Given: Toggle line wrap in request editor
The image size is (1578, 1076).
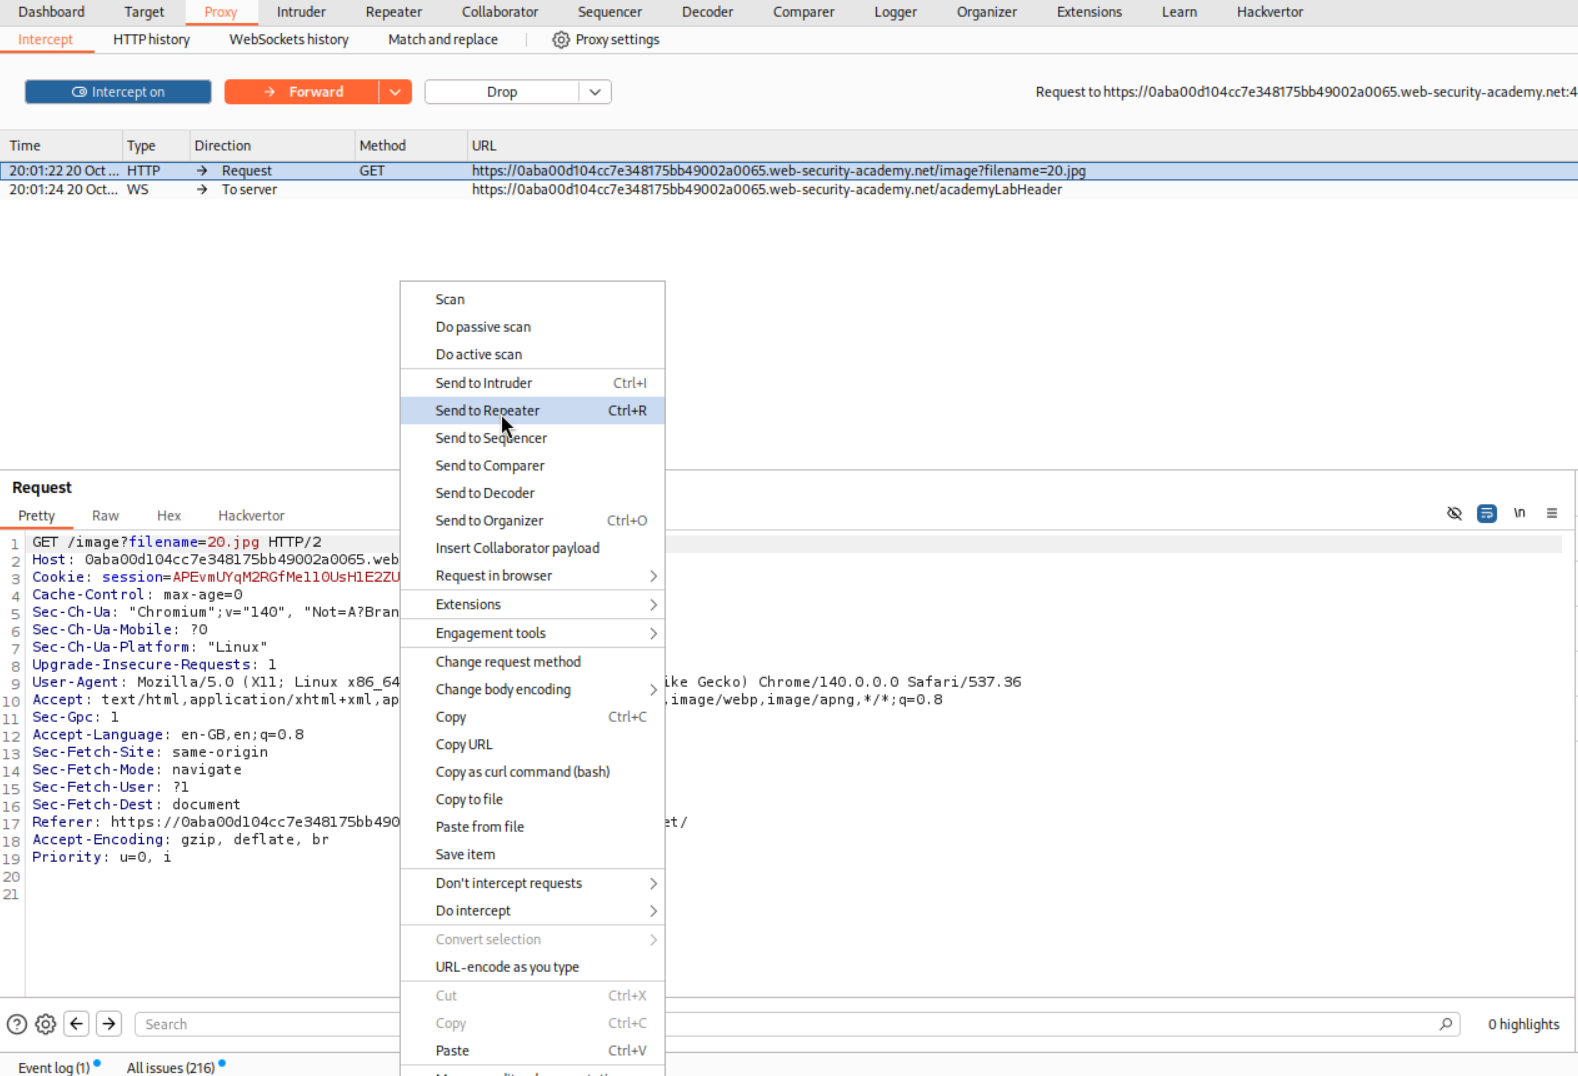Looking at the screenshot, I should tap(1487, 513).
